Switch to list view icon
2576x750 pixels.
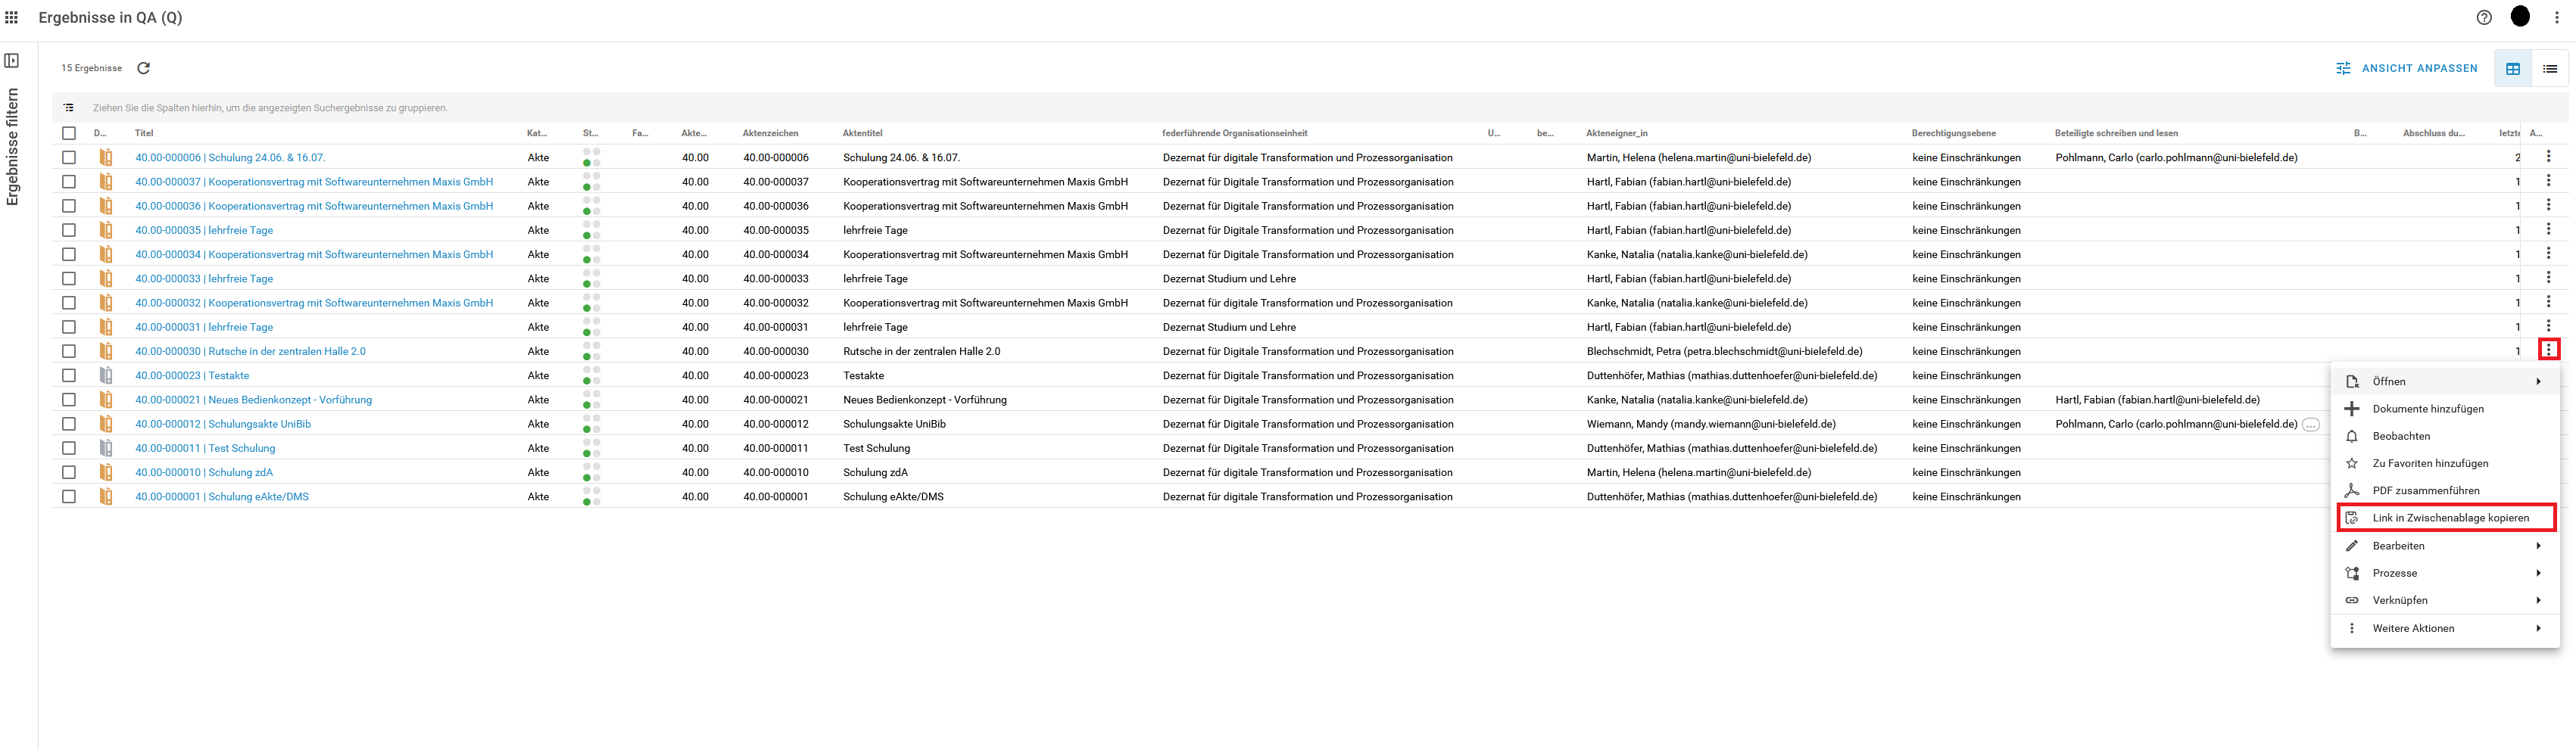pyautogui.click(x=2549, y=68)
